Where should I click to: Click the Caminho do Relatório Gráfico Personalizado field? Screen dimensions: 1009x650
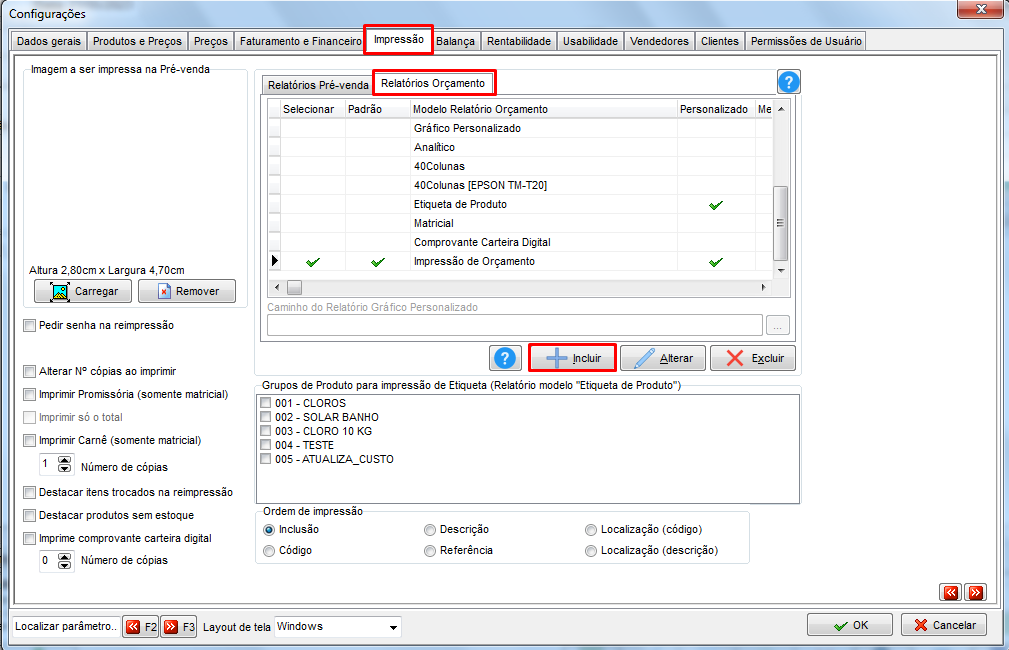coord(515,326)
